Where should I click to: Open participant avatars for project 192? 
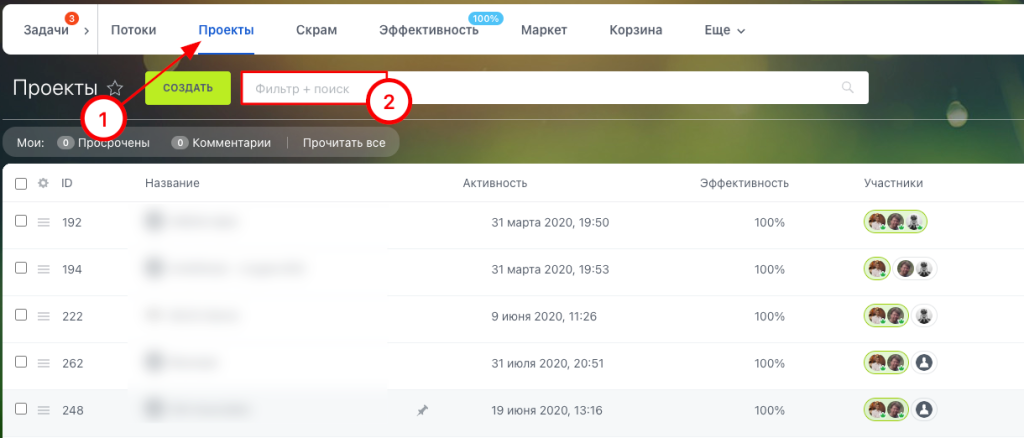[x=895, y=222]
